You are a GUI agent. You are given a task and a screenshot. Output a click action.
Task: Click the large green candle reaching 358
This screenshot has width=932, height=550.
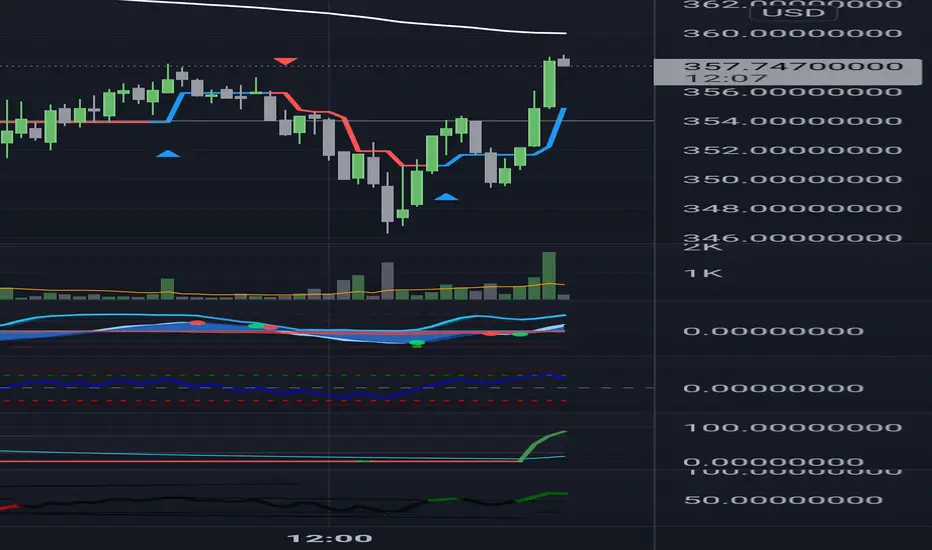pos(549,83)
